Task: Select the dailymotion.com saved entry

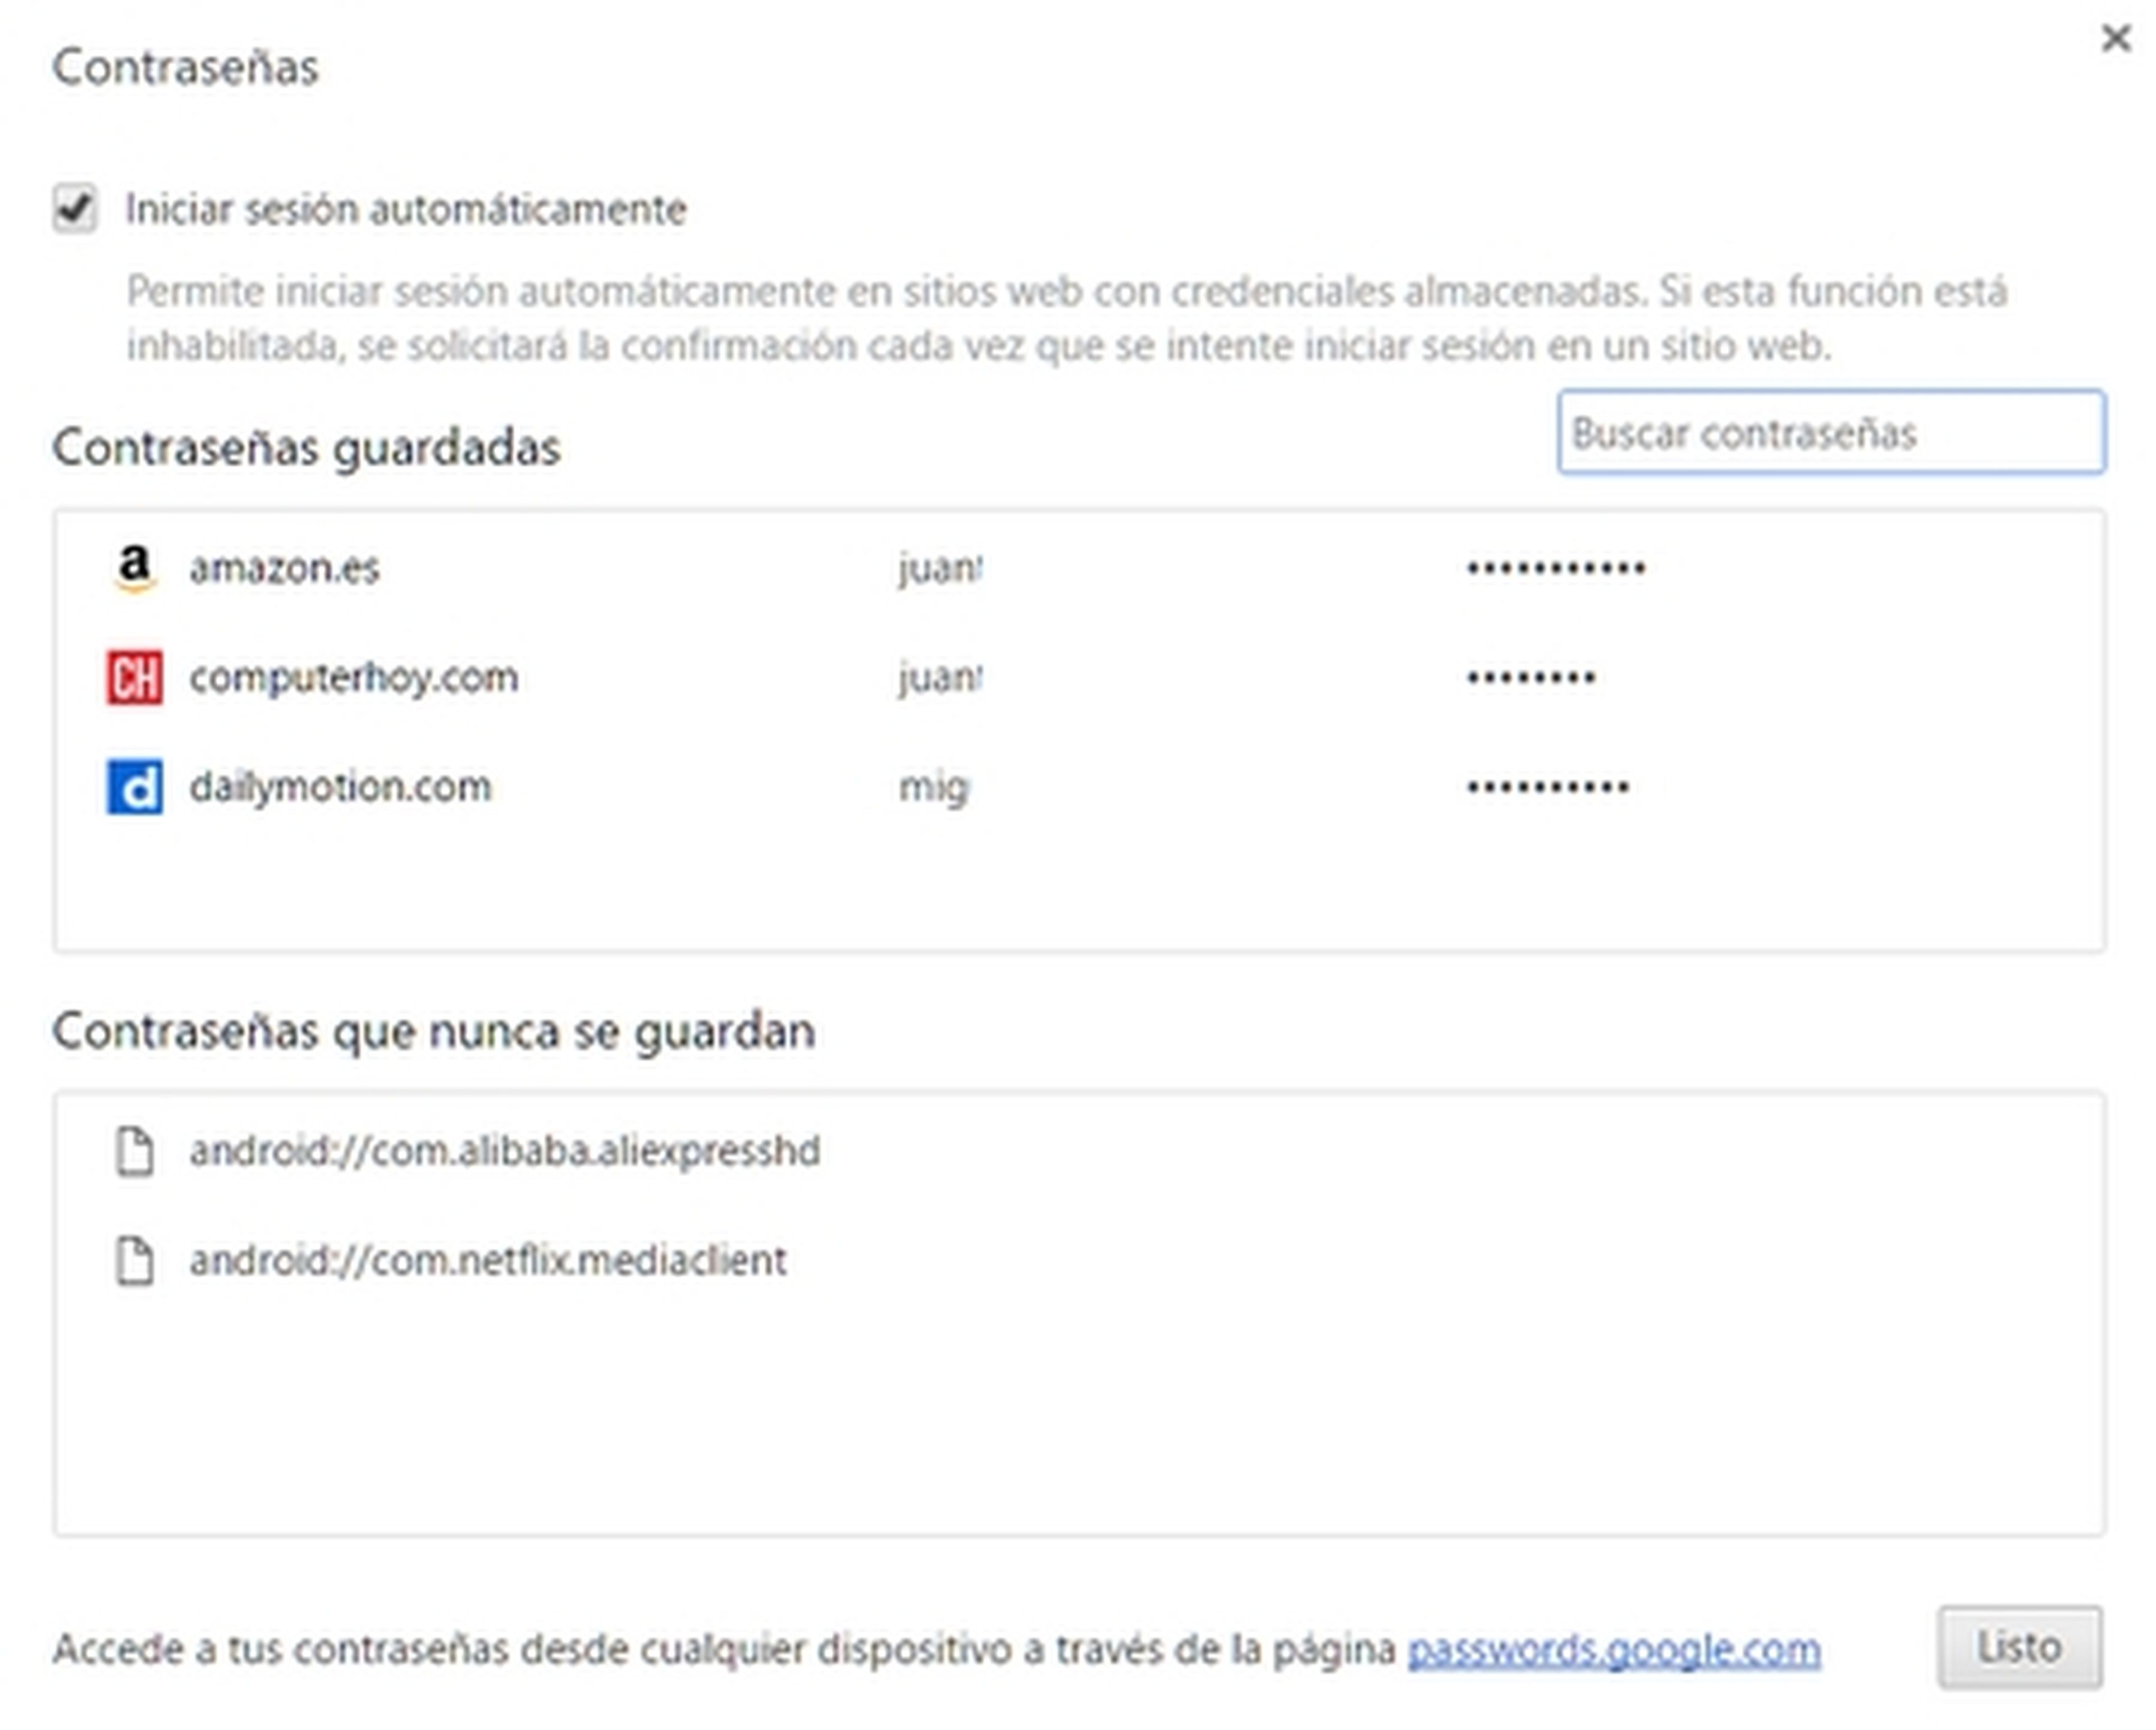Action: pos(340,788)
